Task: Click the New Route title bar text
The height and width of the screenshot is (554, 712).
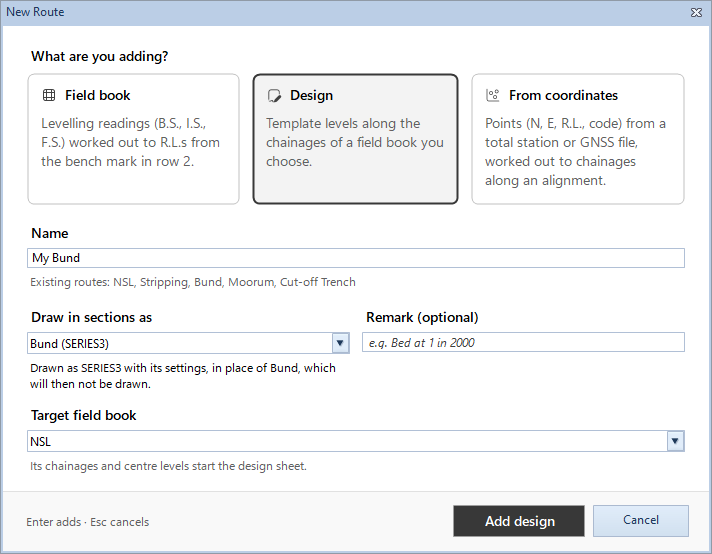Action: [x=35, y=12]
